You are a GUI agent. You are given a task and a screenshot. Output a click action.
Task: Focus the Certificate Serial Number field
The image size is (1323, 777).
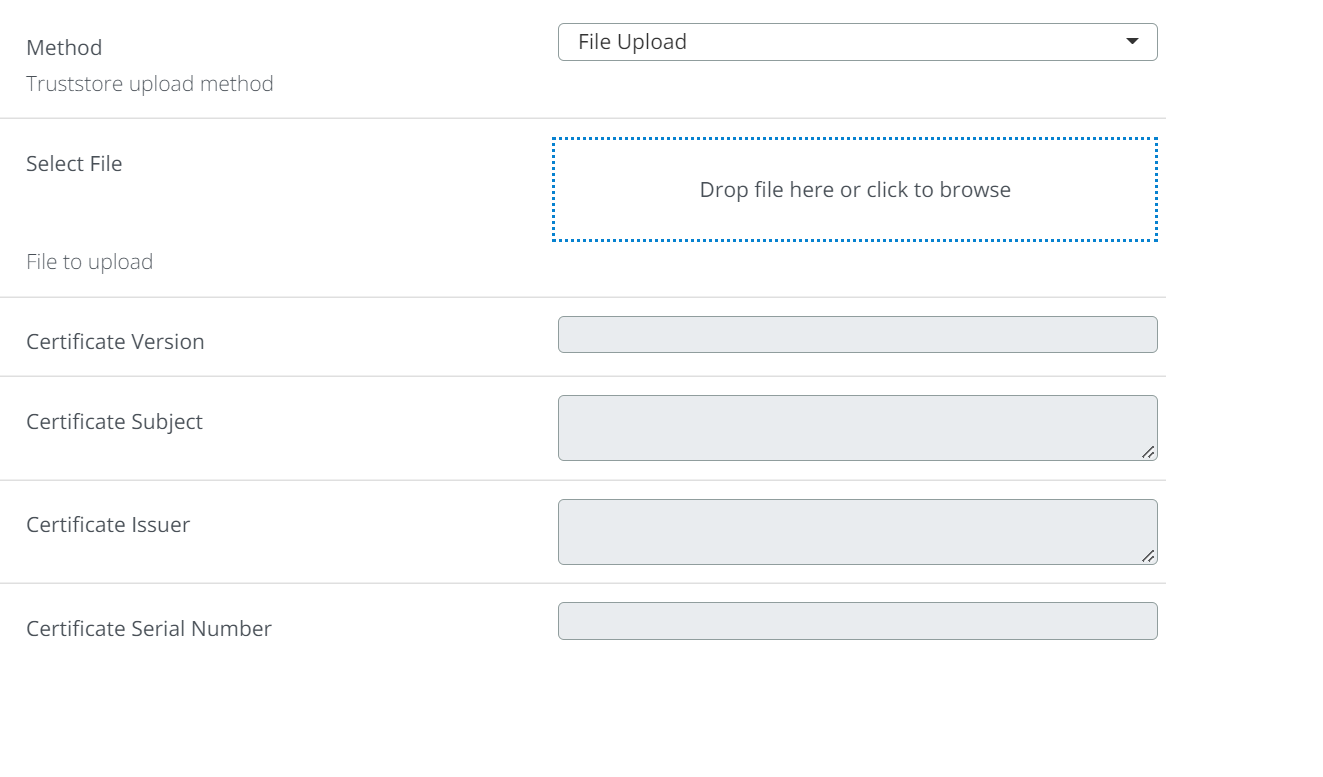pyautogui.click(x=856, y=621)
